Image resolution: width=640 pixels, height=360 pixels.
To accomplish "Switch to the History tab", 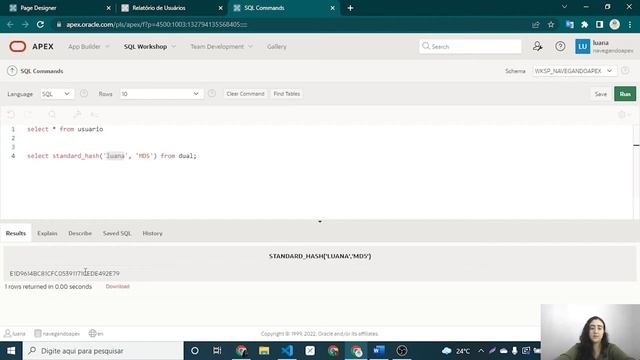I will [152, 233].
